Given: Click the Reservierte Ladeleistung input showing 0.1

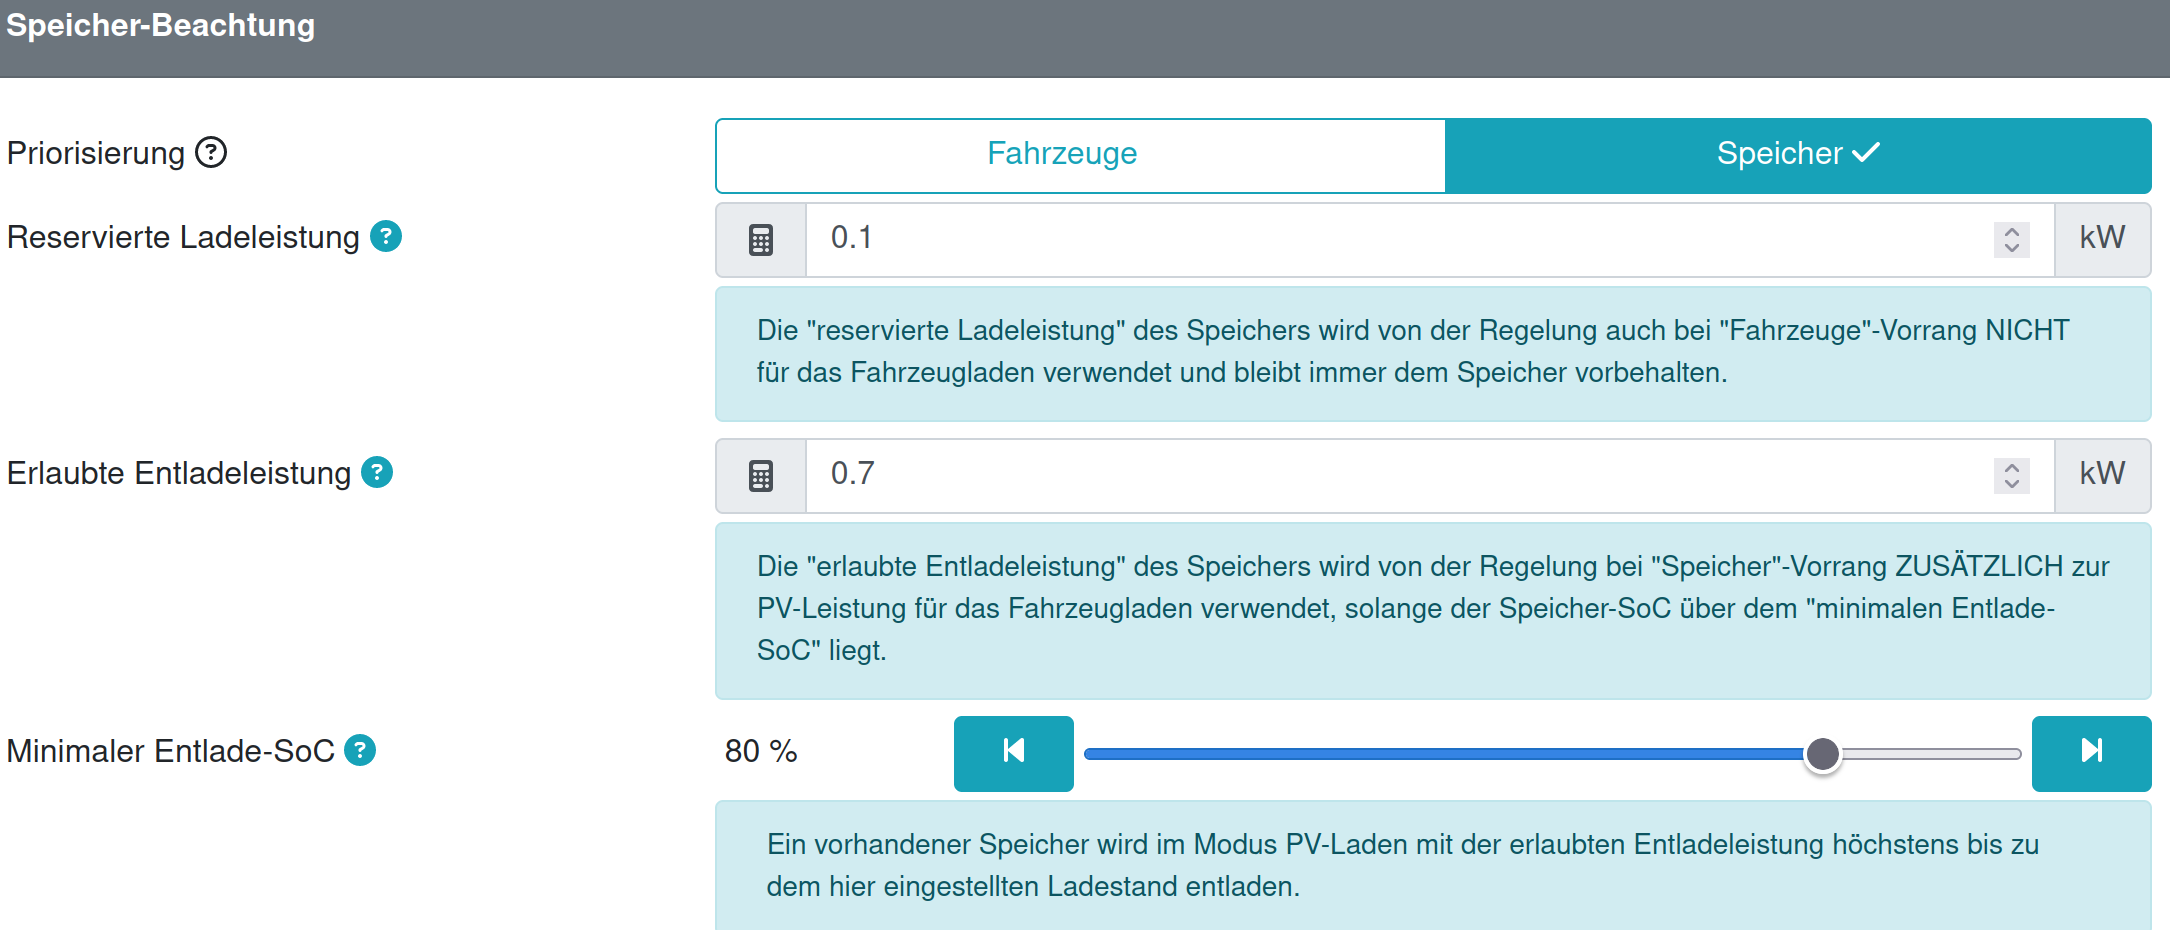Looking at the screenshot, I should 1400,240.
